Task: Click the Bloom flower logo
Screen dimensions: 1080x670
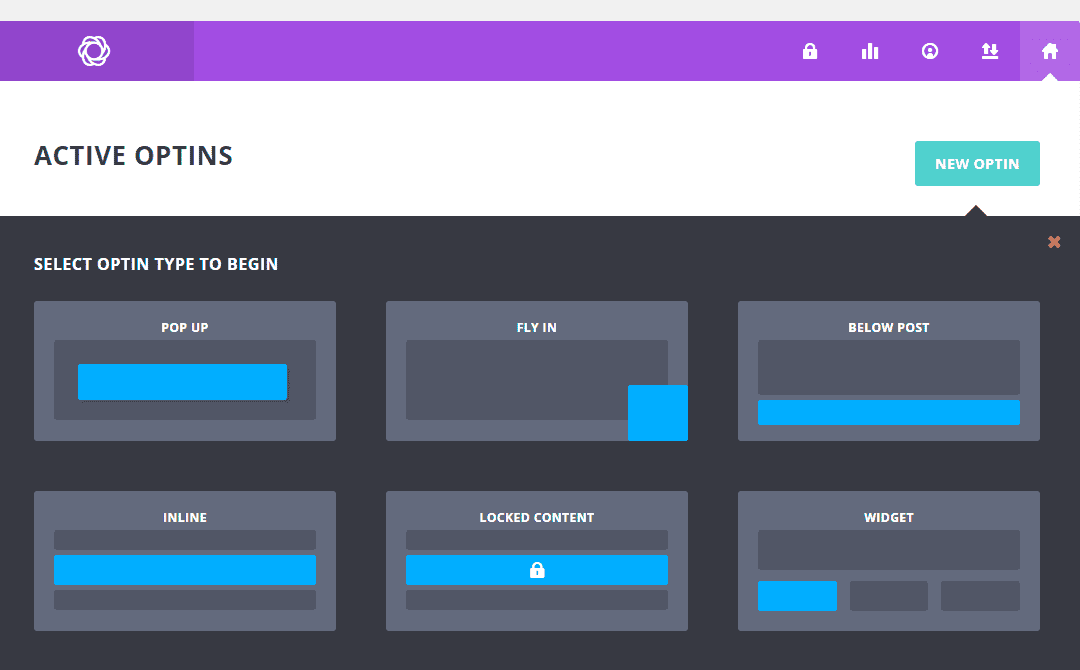Action: 94,51
